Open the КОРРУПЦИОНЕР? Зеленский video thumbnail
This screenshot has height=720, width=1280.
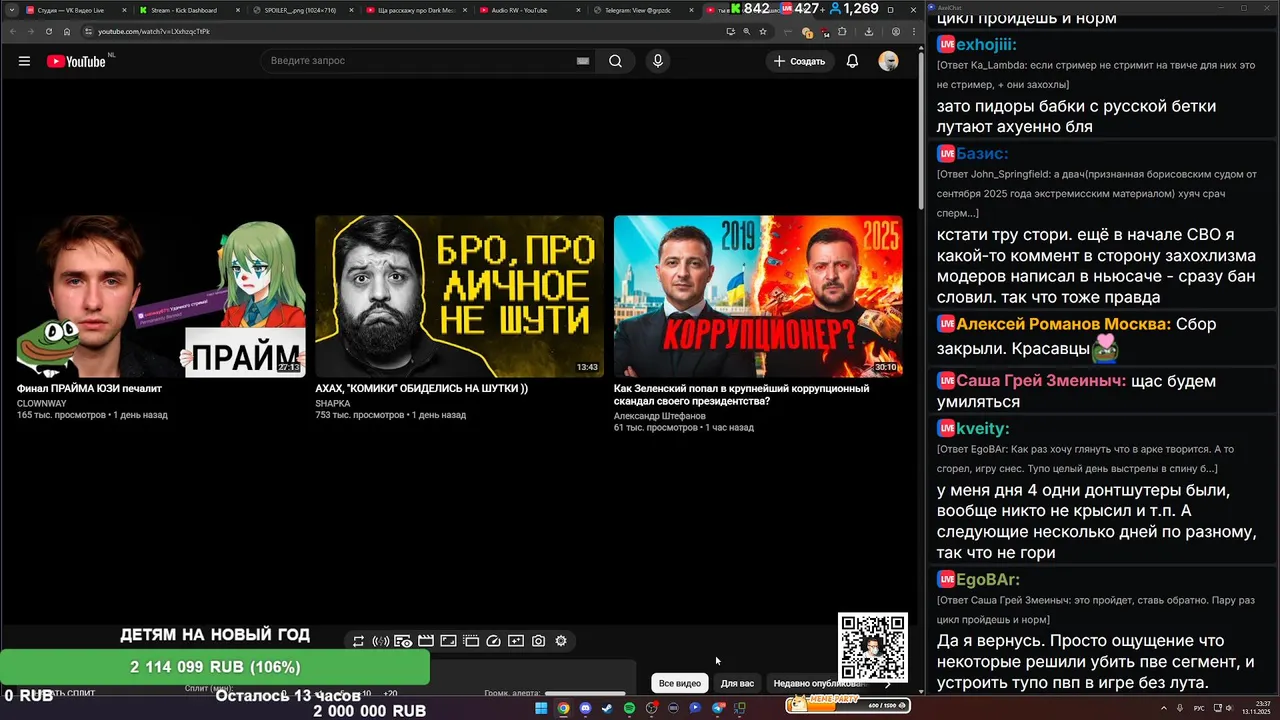pos(758,296)
